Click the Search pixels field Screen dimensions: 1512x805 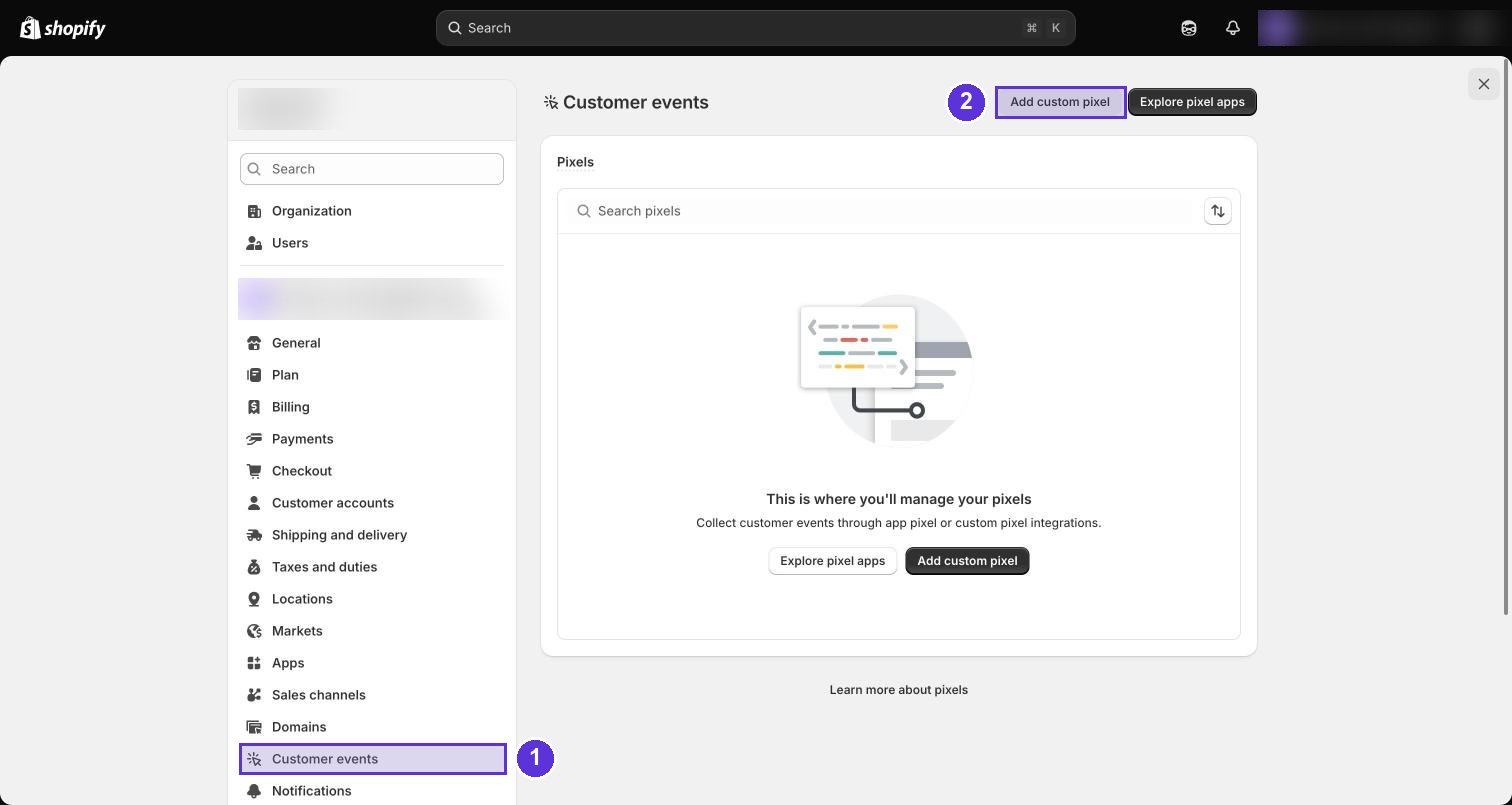(x=880, y=211)
